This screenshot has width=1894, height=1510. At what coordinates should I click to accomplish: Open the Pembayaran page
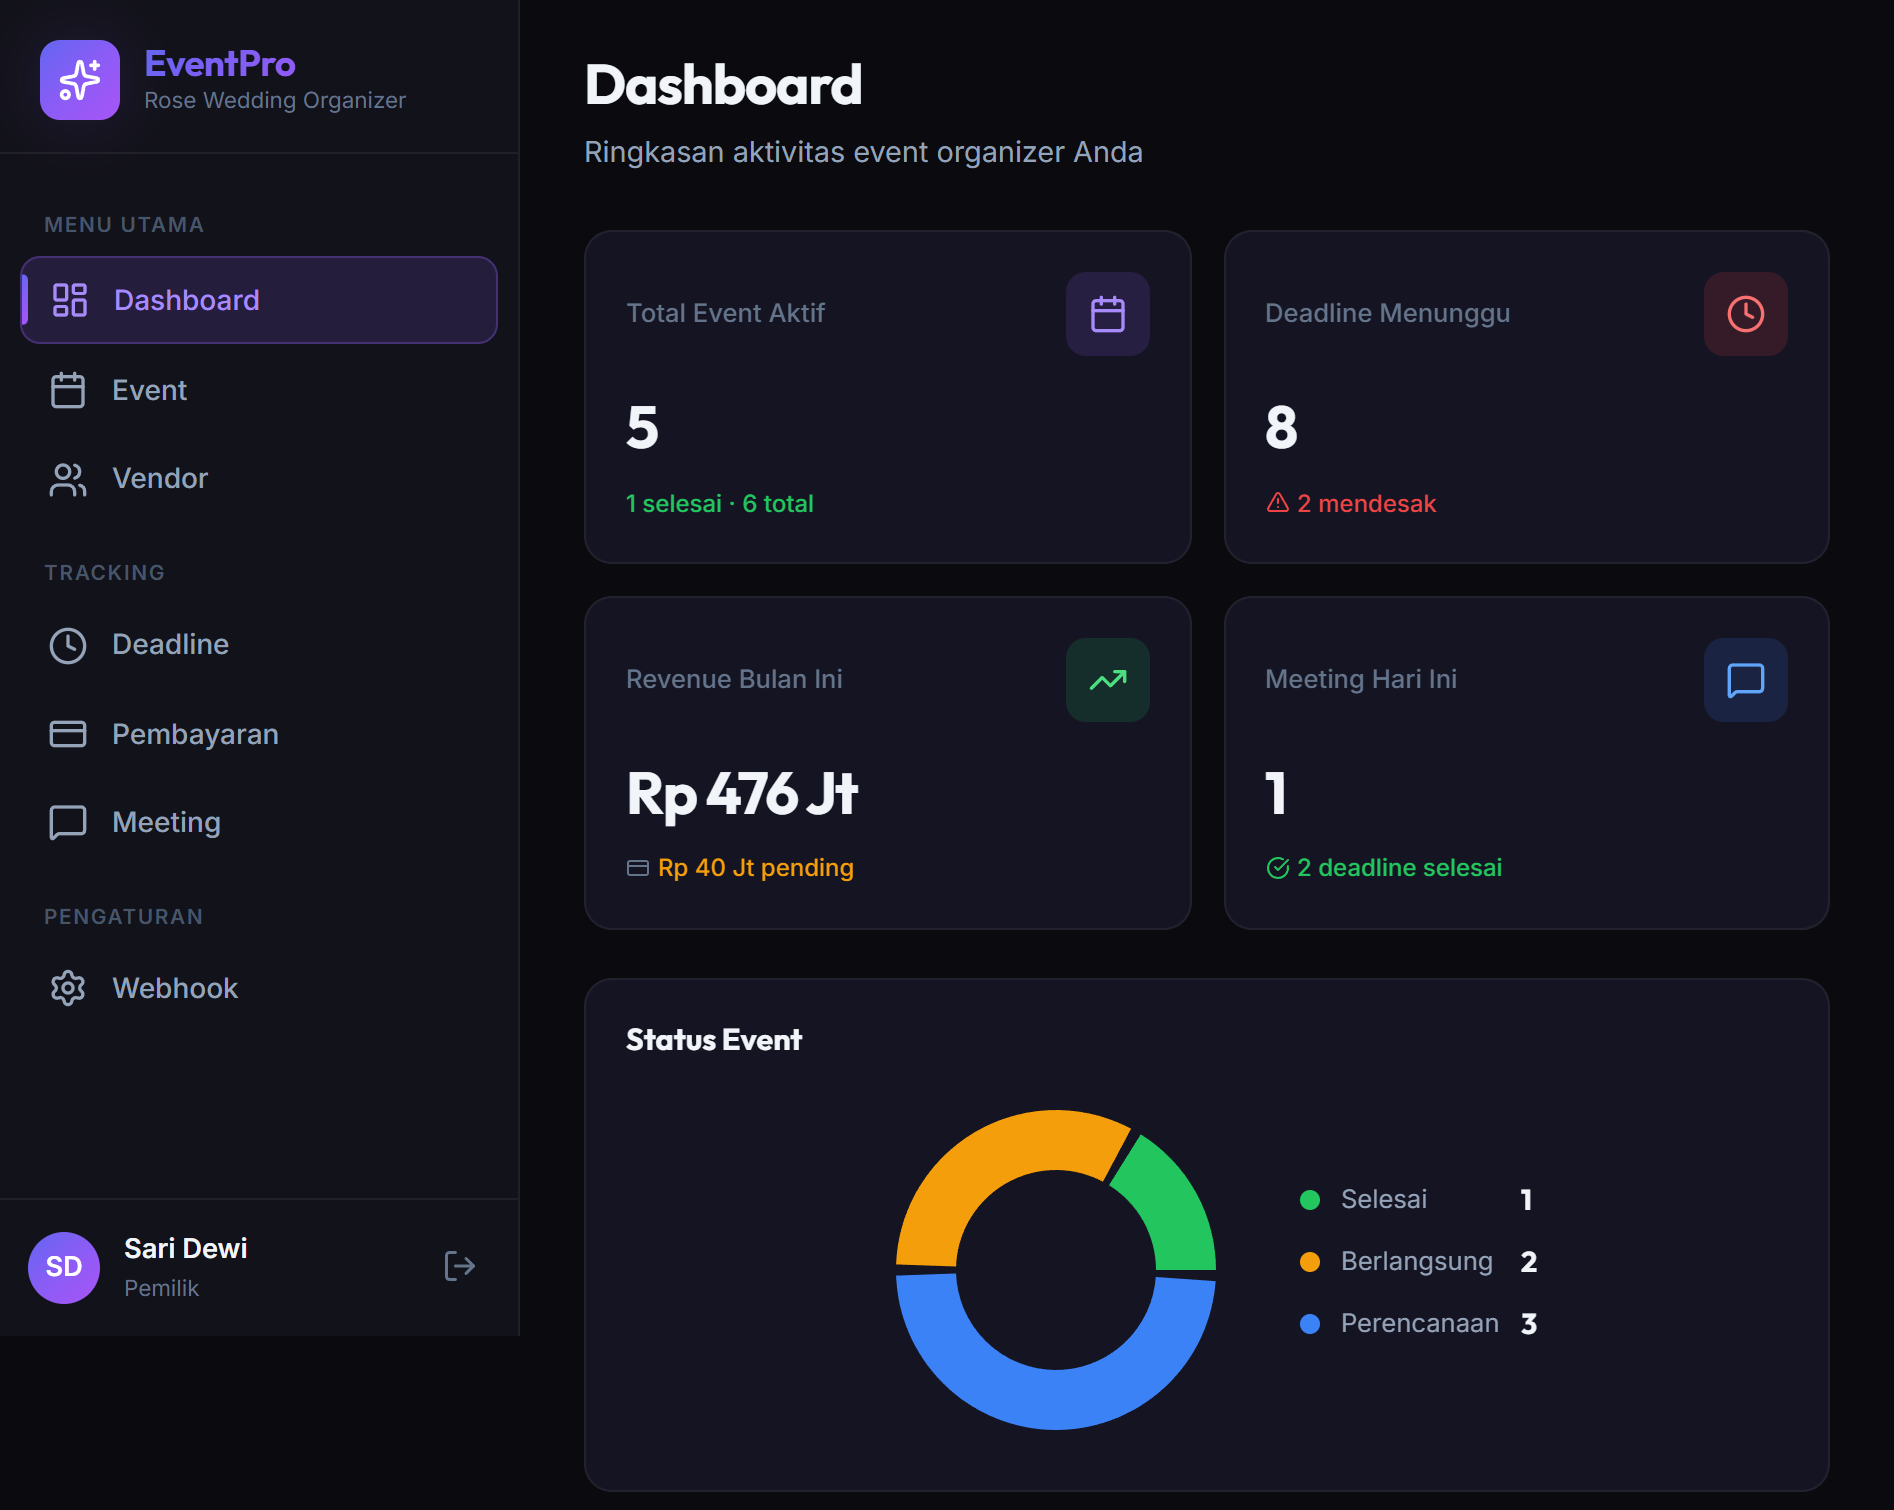(195, 734)
